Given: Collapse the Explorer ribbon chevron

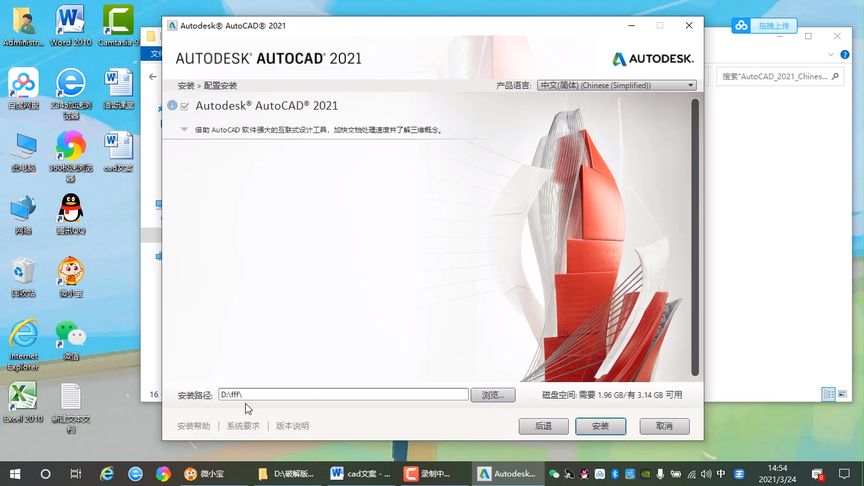Looking at the screenshot, I should click(x=831, y=55).
